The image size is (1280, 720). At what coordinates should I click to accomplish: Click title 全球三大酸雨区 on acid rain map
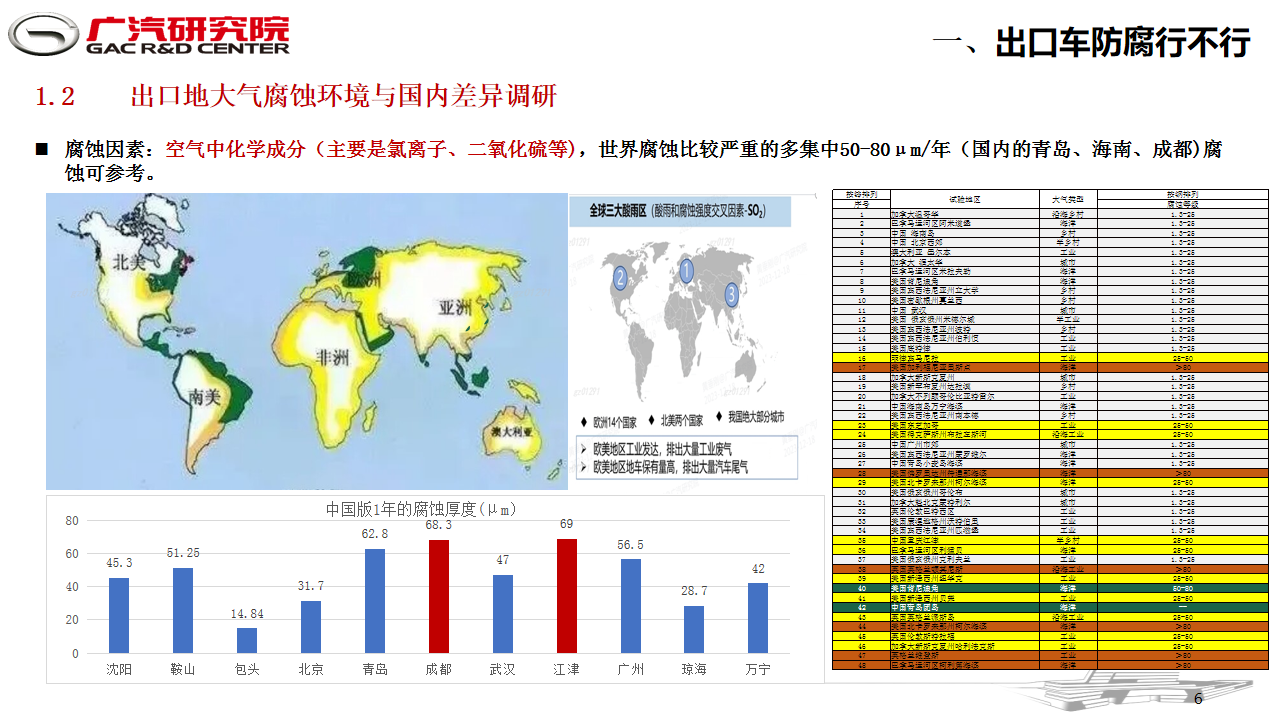tap(616, 212)
